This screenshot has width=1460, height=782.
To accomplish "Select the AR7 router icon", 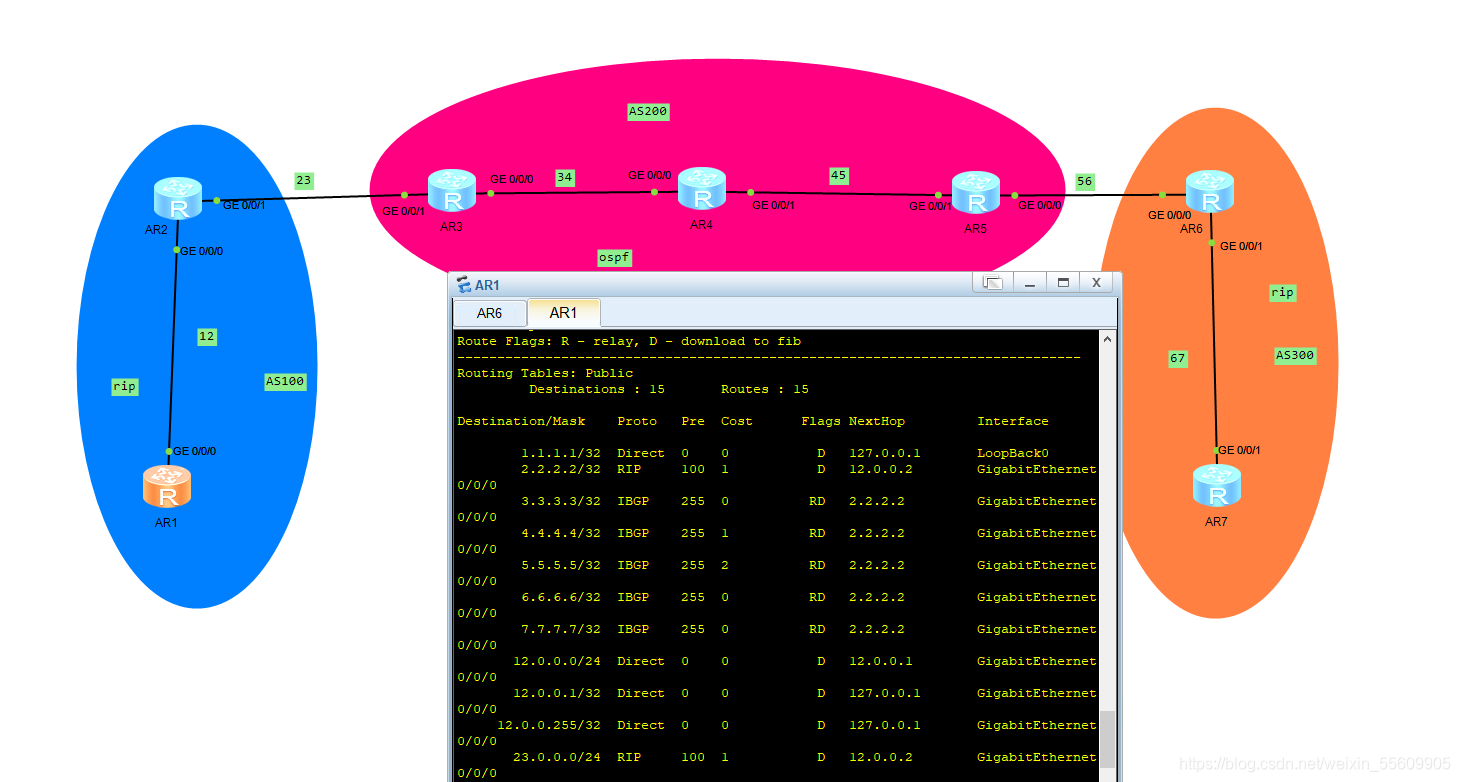I will 1217,487.
